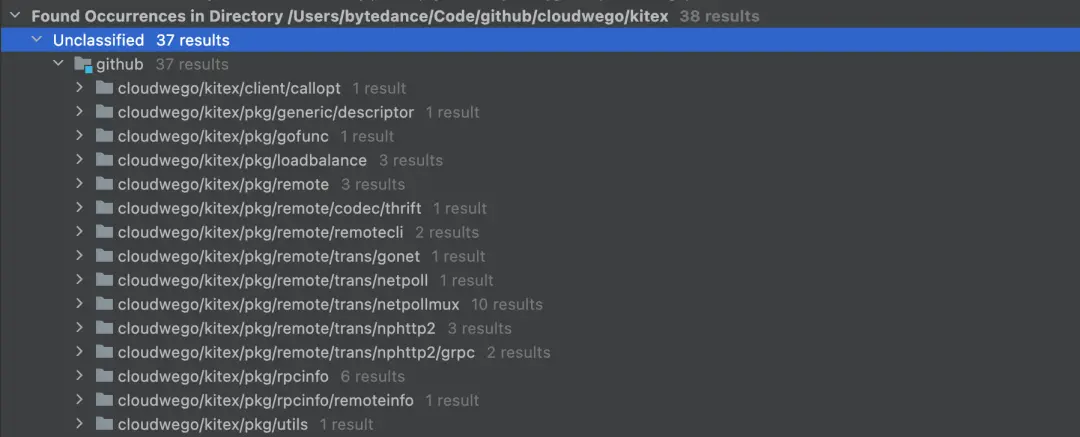This screenshot has height=437, width=1080.
Task: Collapse the github 37 results node
Action: pyautogui.click(x=58, y=64)
